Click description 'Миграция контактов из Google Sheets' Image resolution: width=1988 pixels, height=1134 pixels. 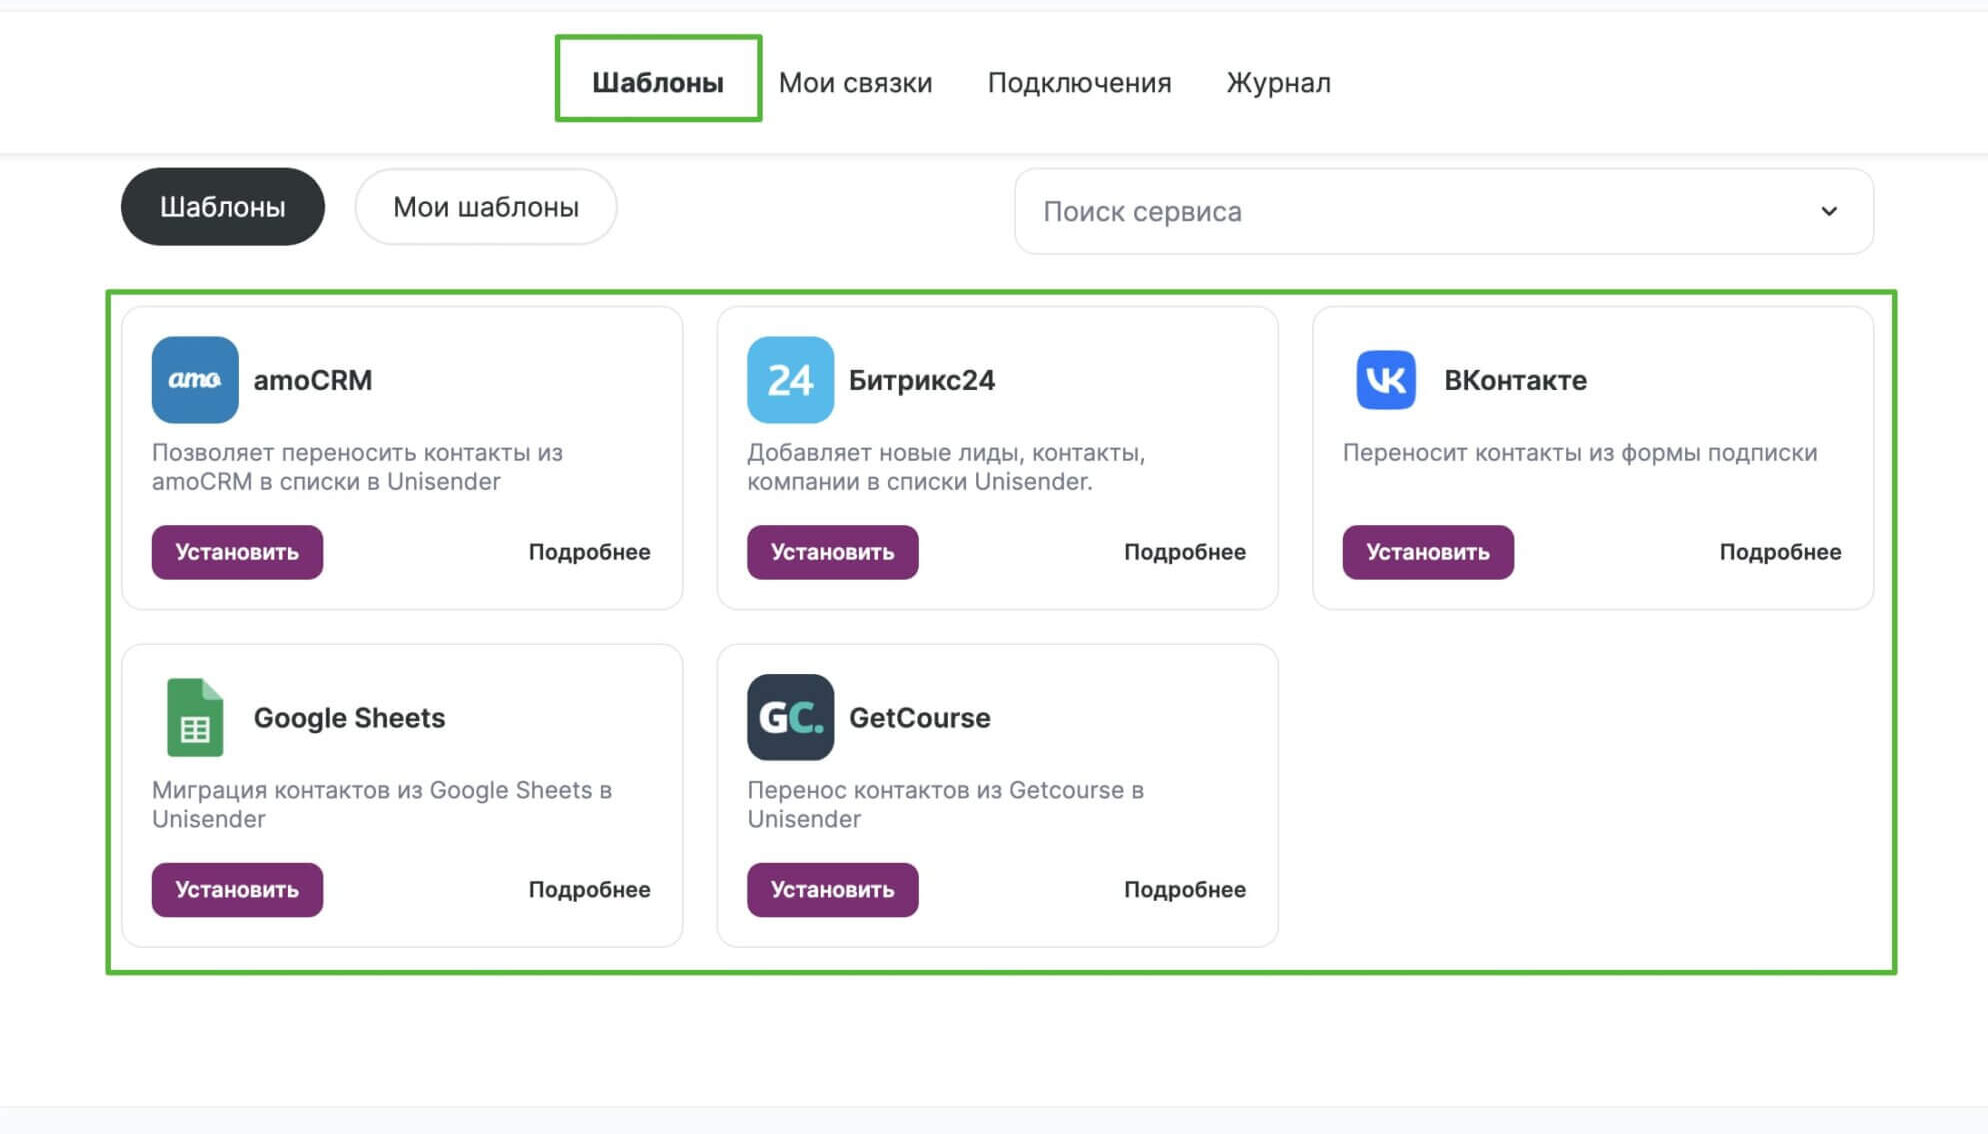coord(382,804)
